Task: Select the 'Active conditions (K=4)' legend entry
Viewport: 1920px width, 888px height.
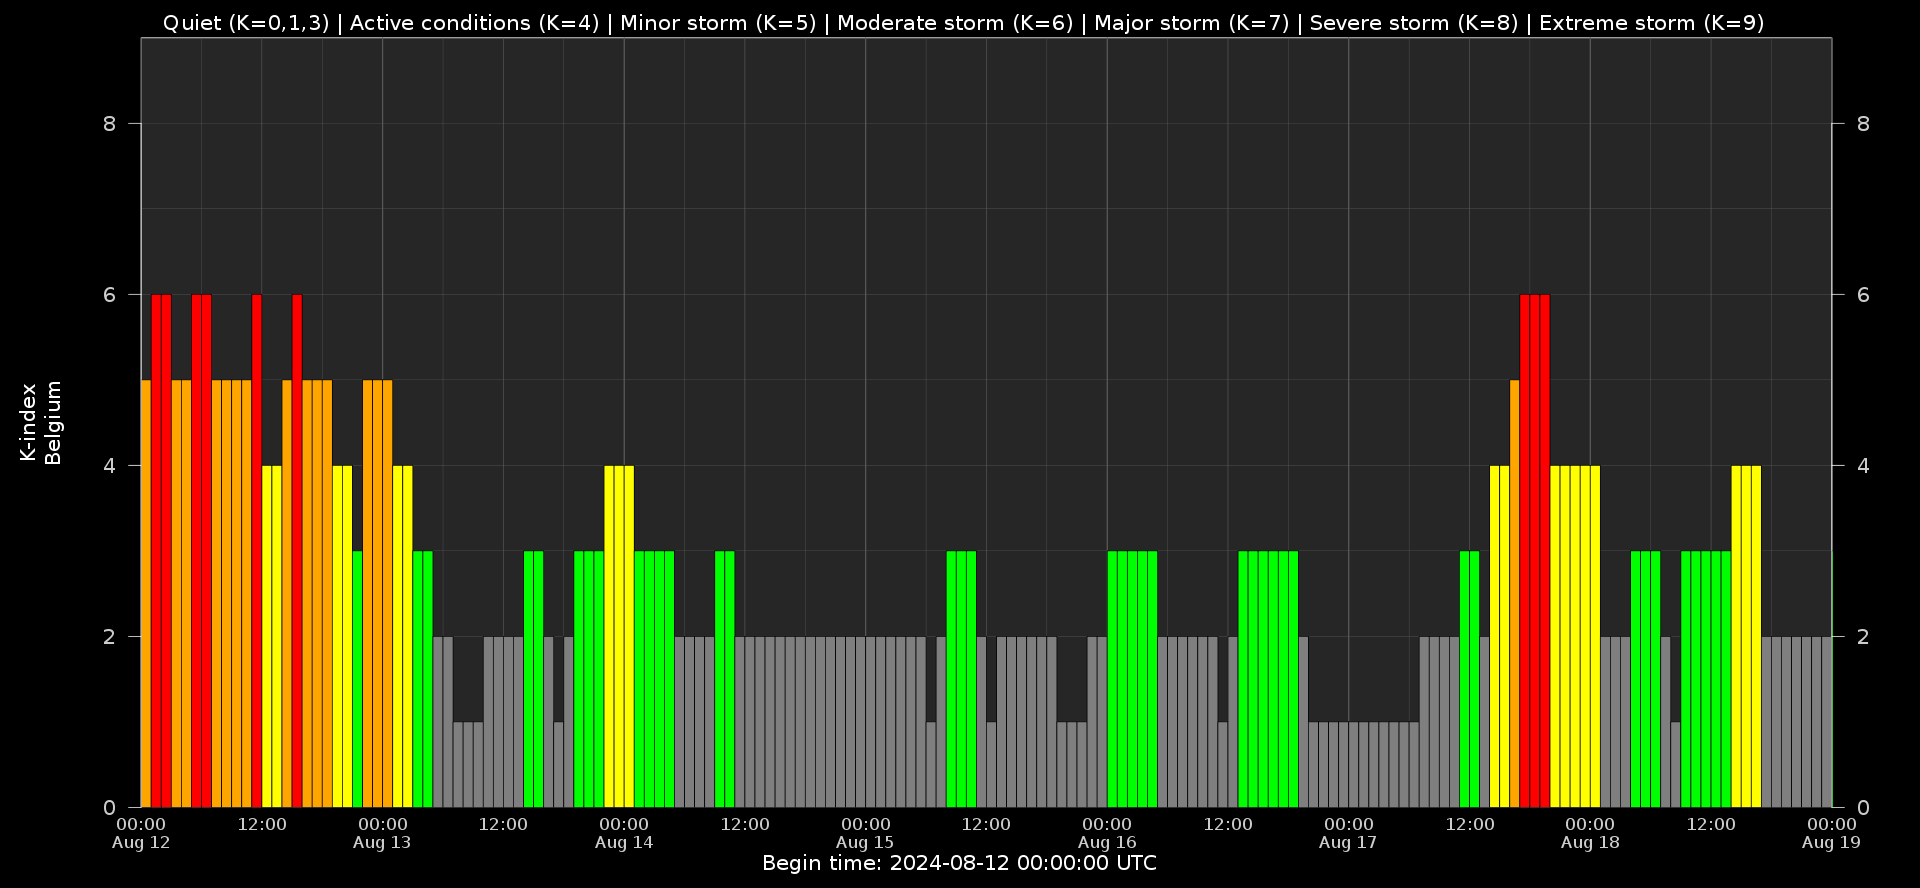Action: pyautogui.click(x=474, y=23)
